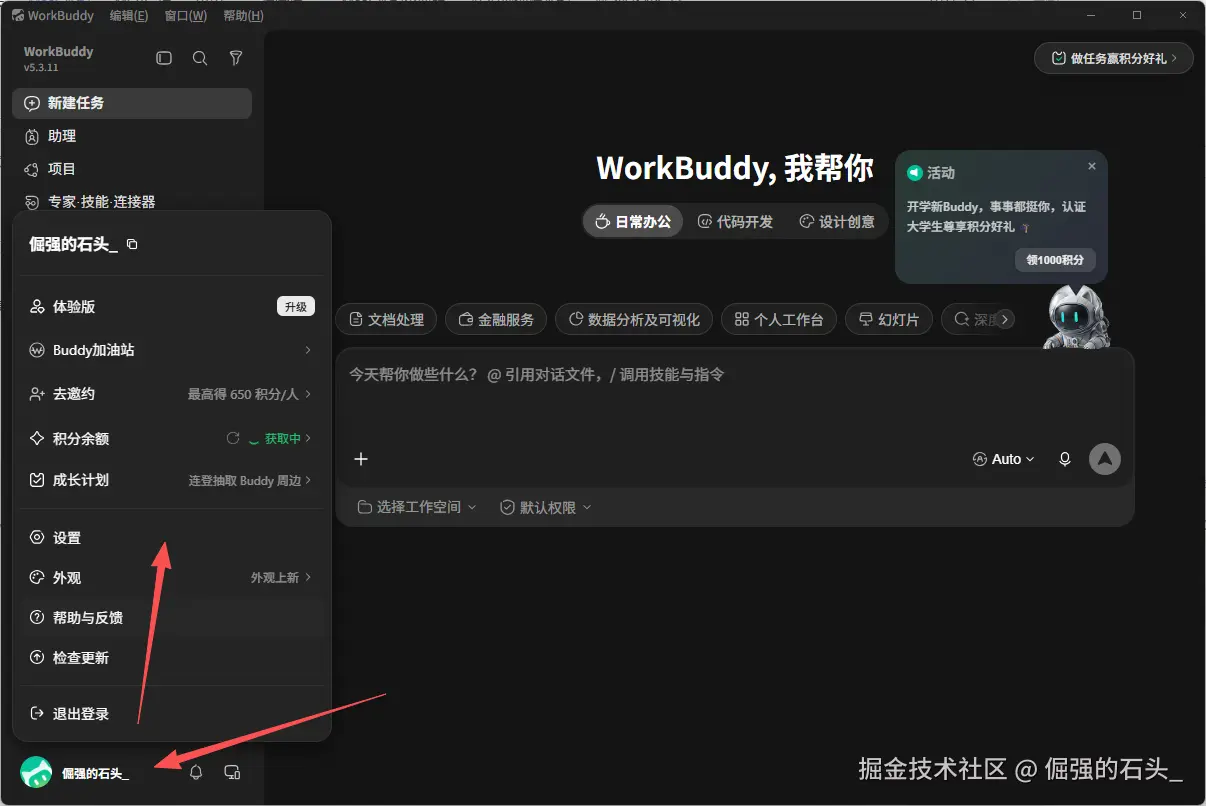The image size is (1206, 806).
Task: Click the green user avatar
Action: click(x=36, y=772)
